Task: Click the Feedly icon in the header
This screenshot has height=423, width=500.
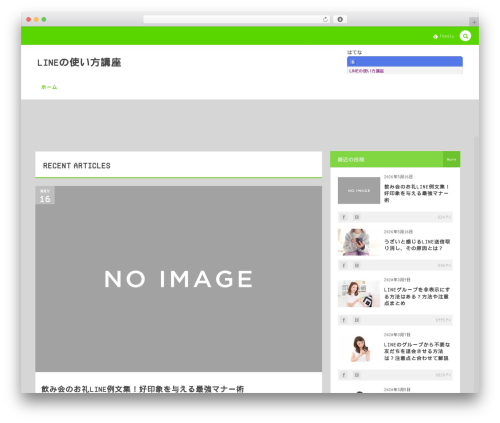Action: point(435,36)
